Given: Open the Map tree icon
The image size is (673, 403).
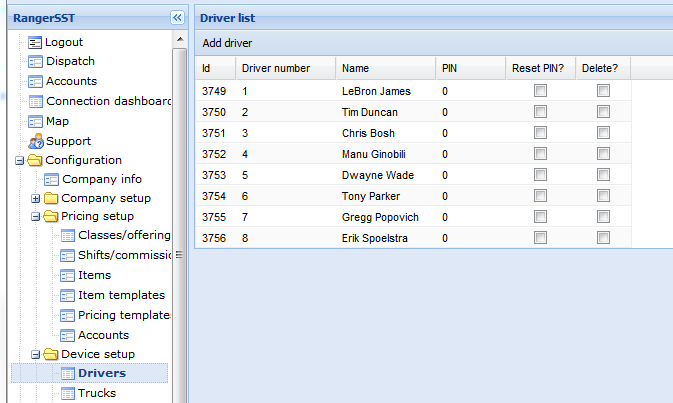Looking at the screenshot, I should (35, 121).
